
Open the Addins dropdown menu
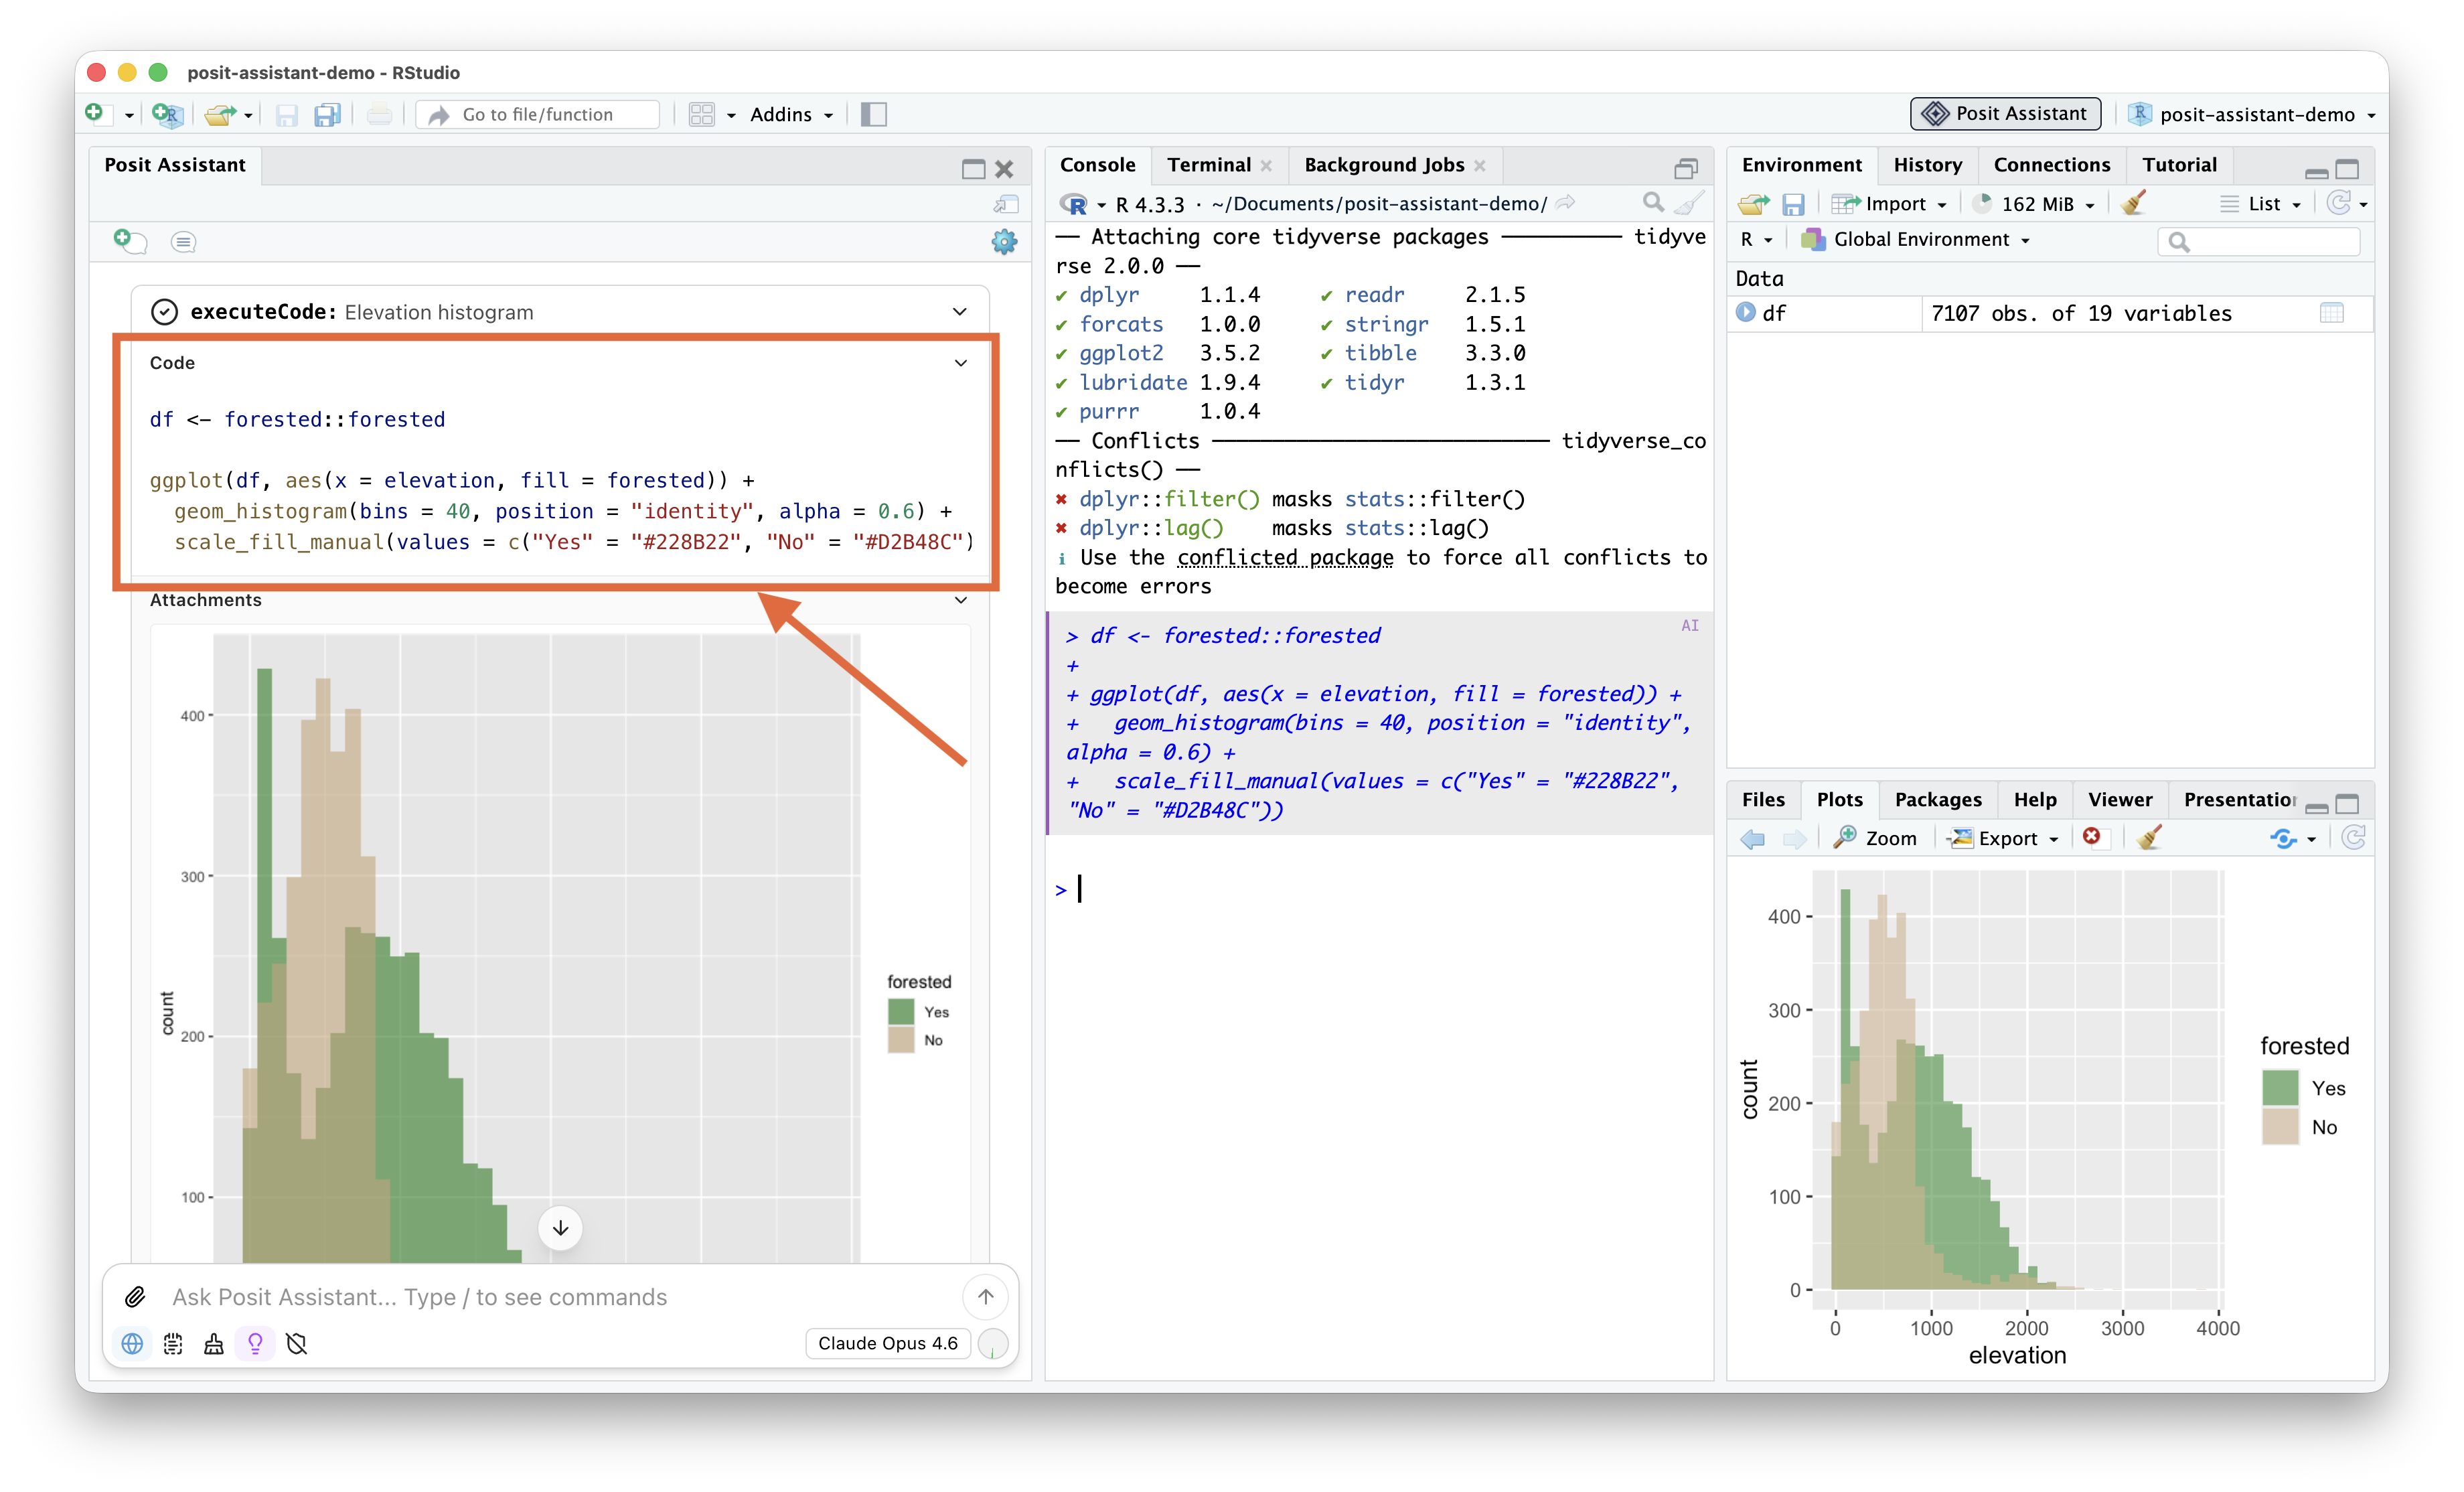[791, 115]
